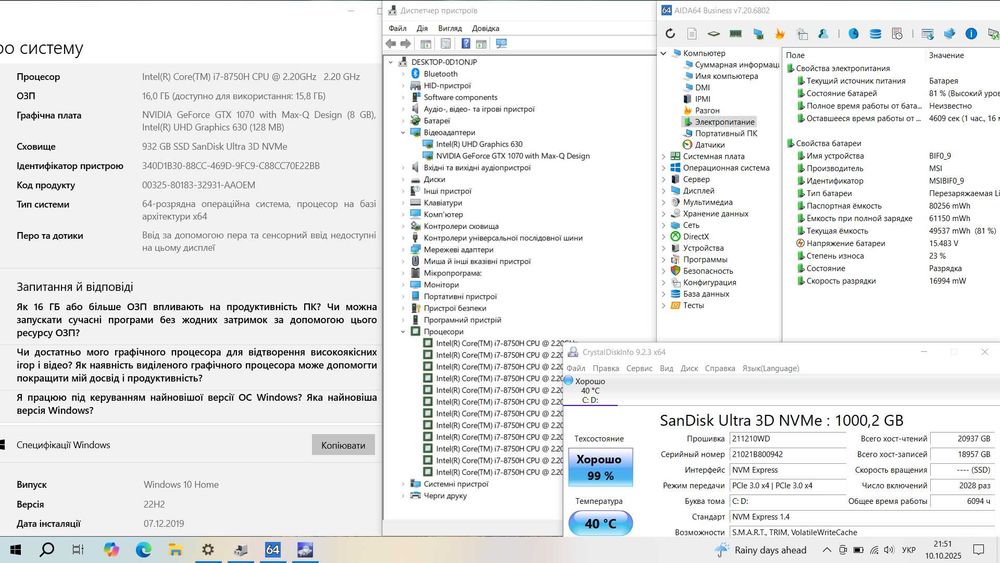Open Сервис menu in CrystalDiskInfo

pyautogui.click(x=639, y=368)
